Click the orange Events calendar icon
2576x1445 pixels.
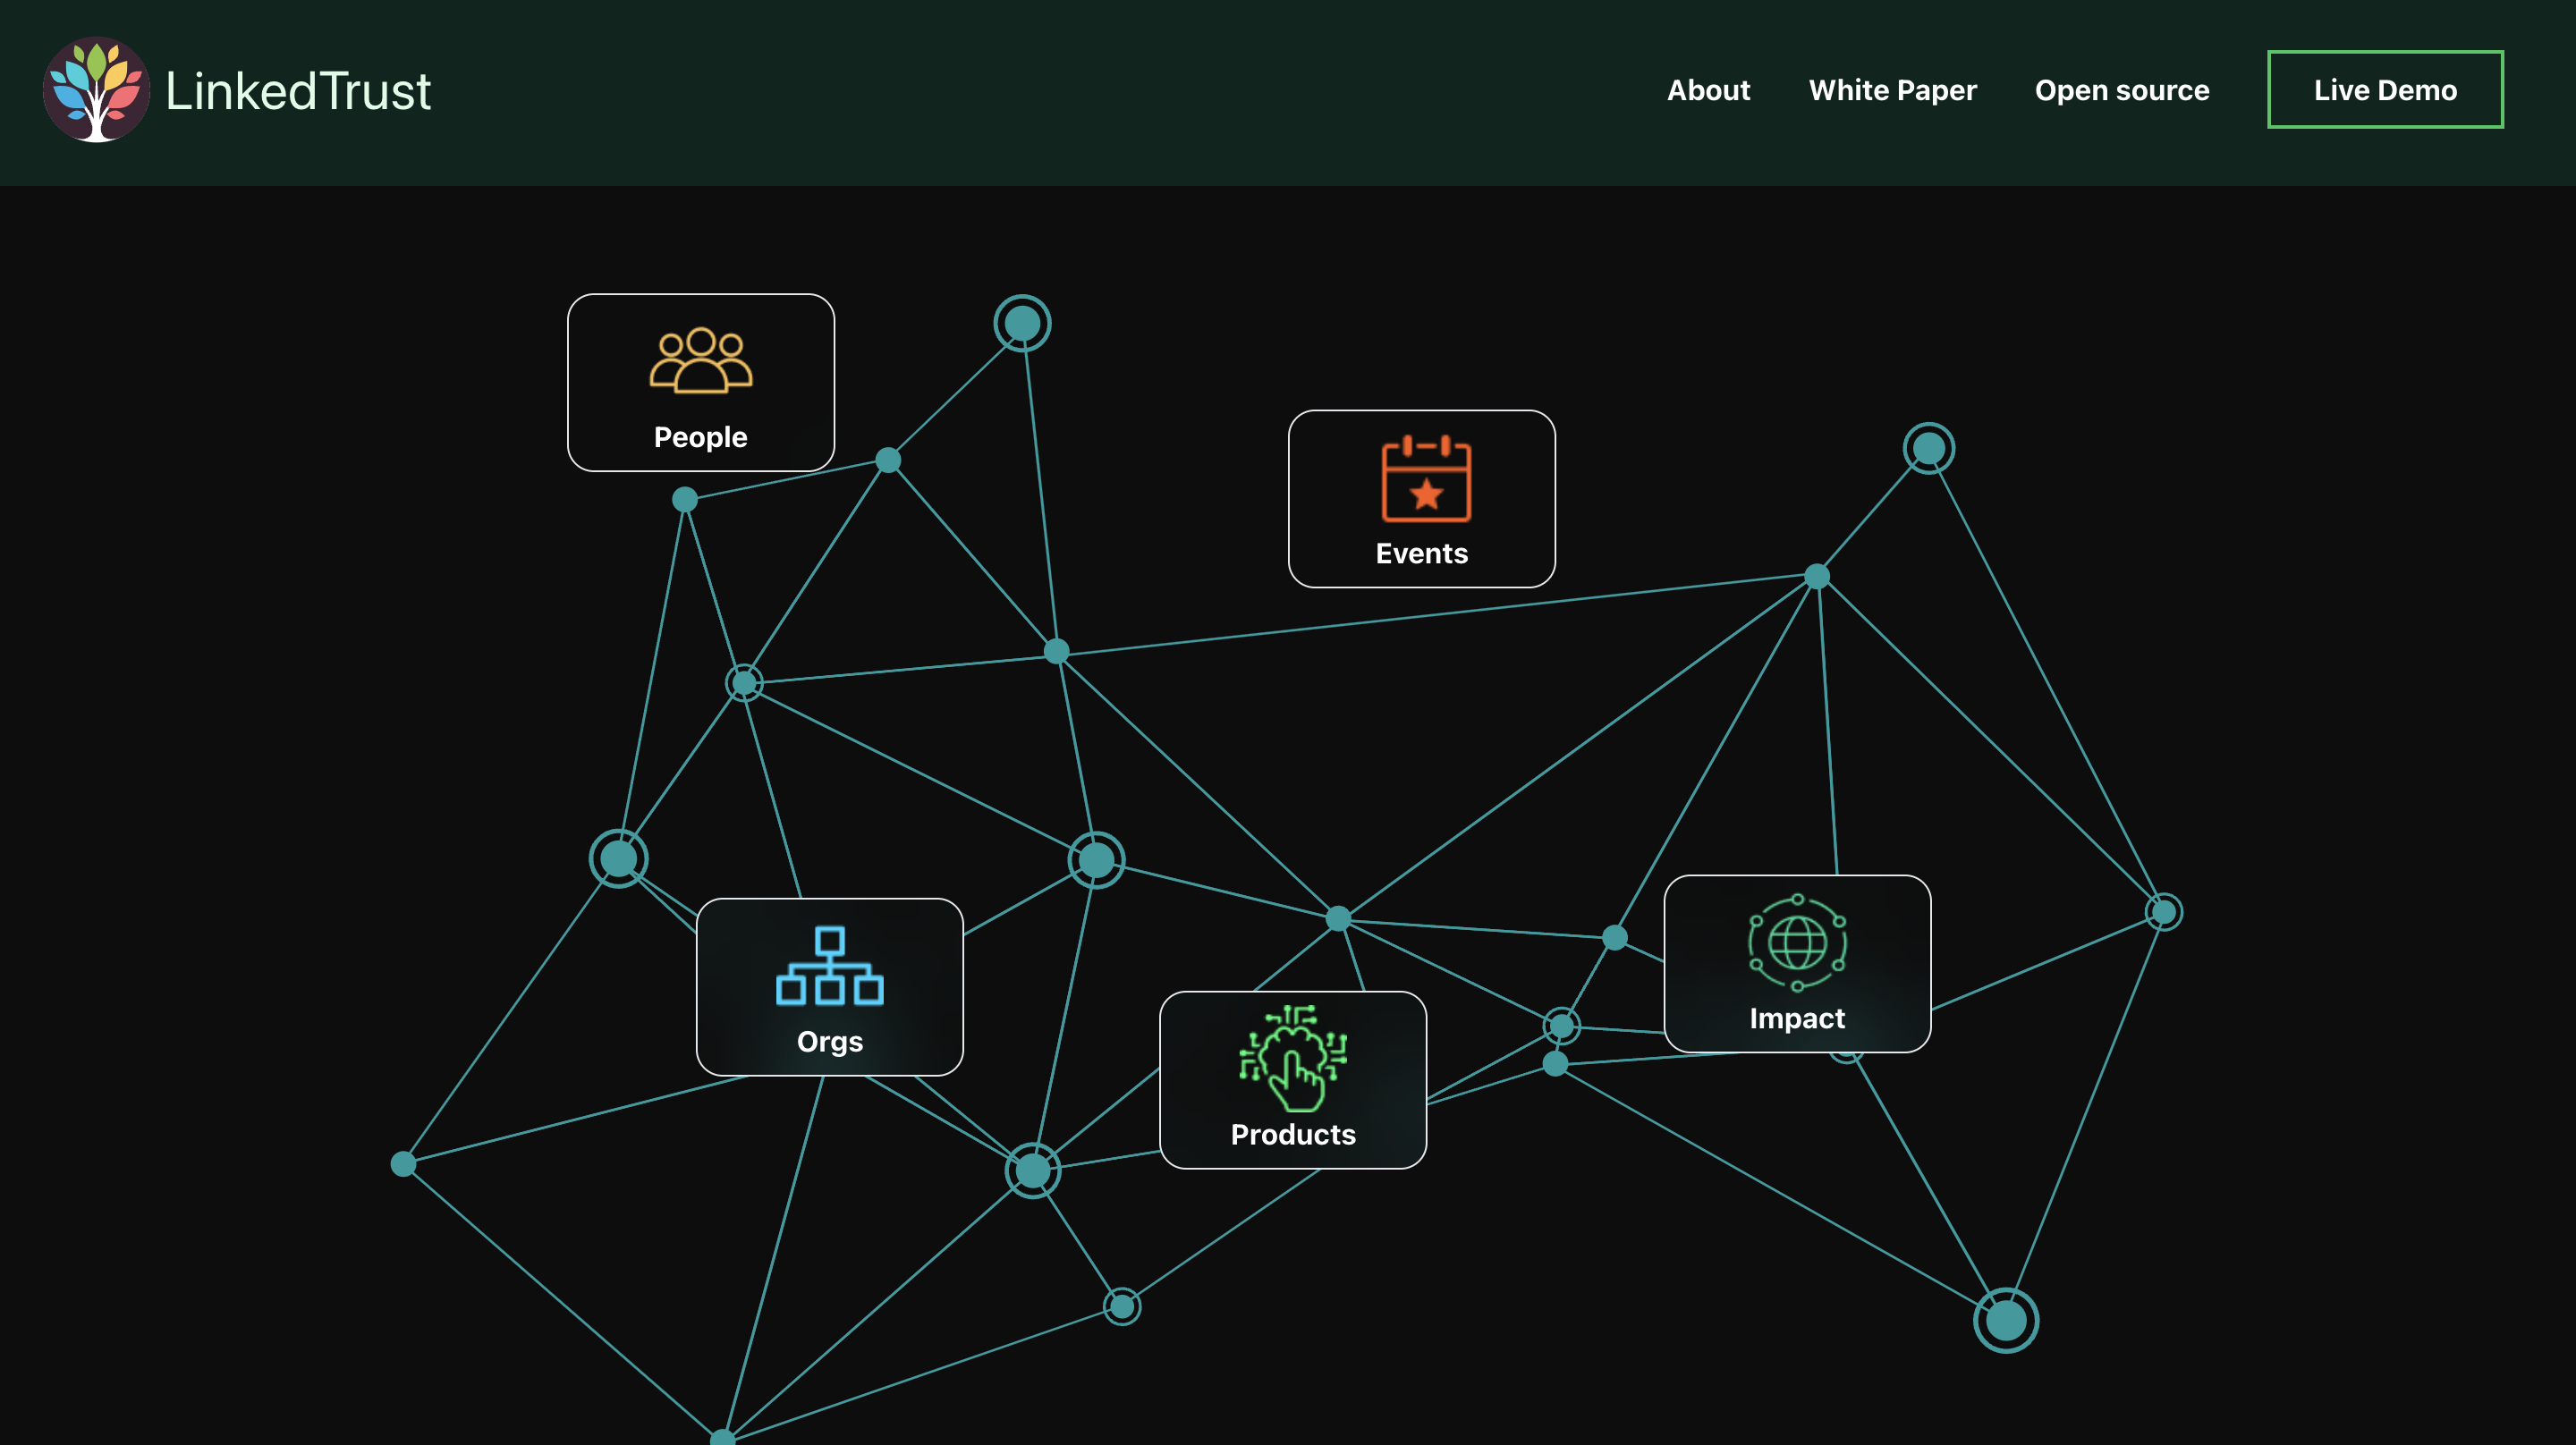click(1426, 479)
